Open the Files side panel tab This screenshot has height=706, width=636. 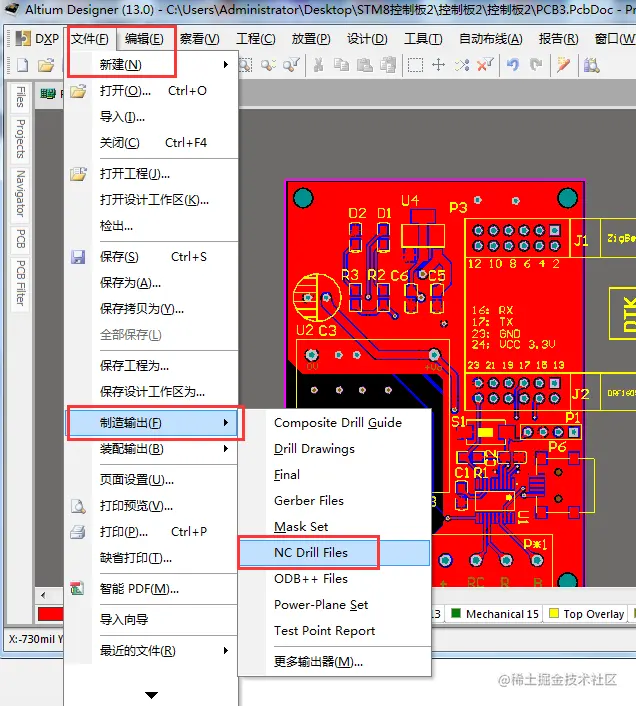click(x=20, y=97)
